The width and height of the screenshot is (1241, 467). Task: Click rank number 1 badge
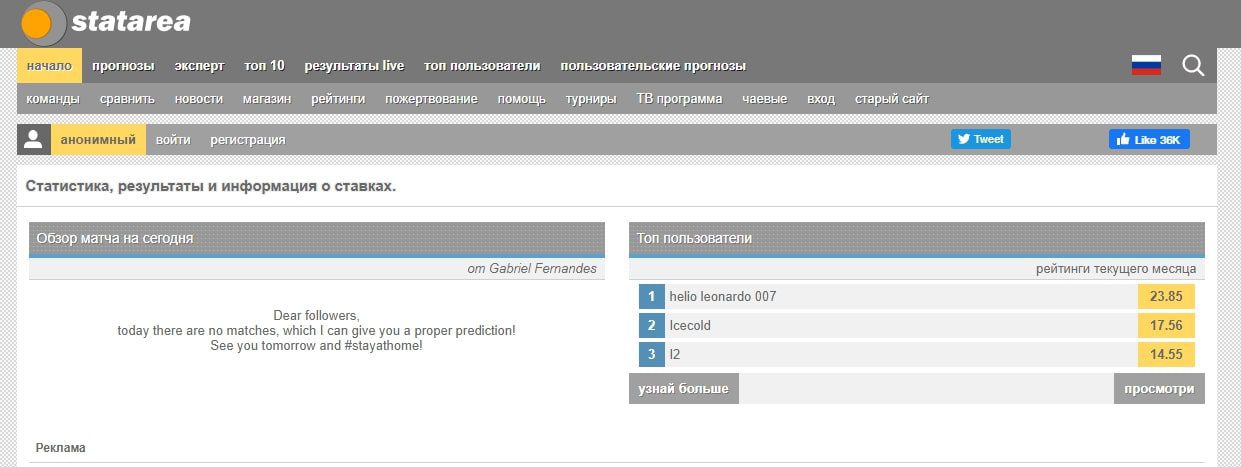(x=651, y=297)
